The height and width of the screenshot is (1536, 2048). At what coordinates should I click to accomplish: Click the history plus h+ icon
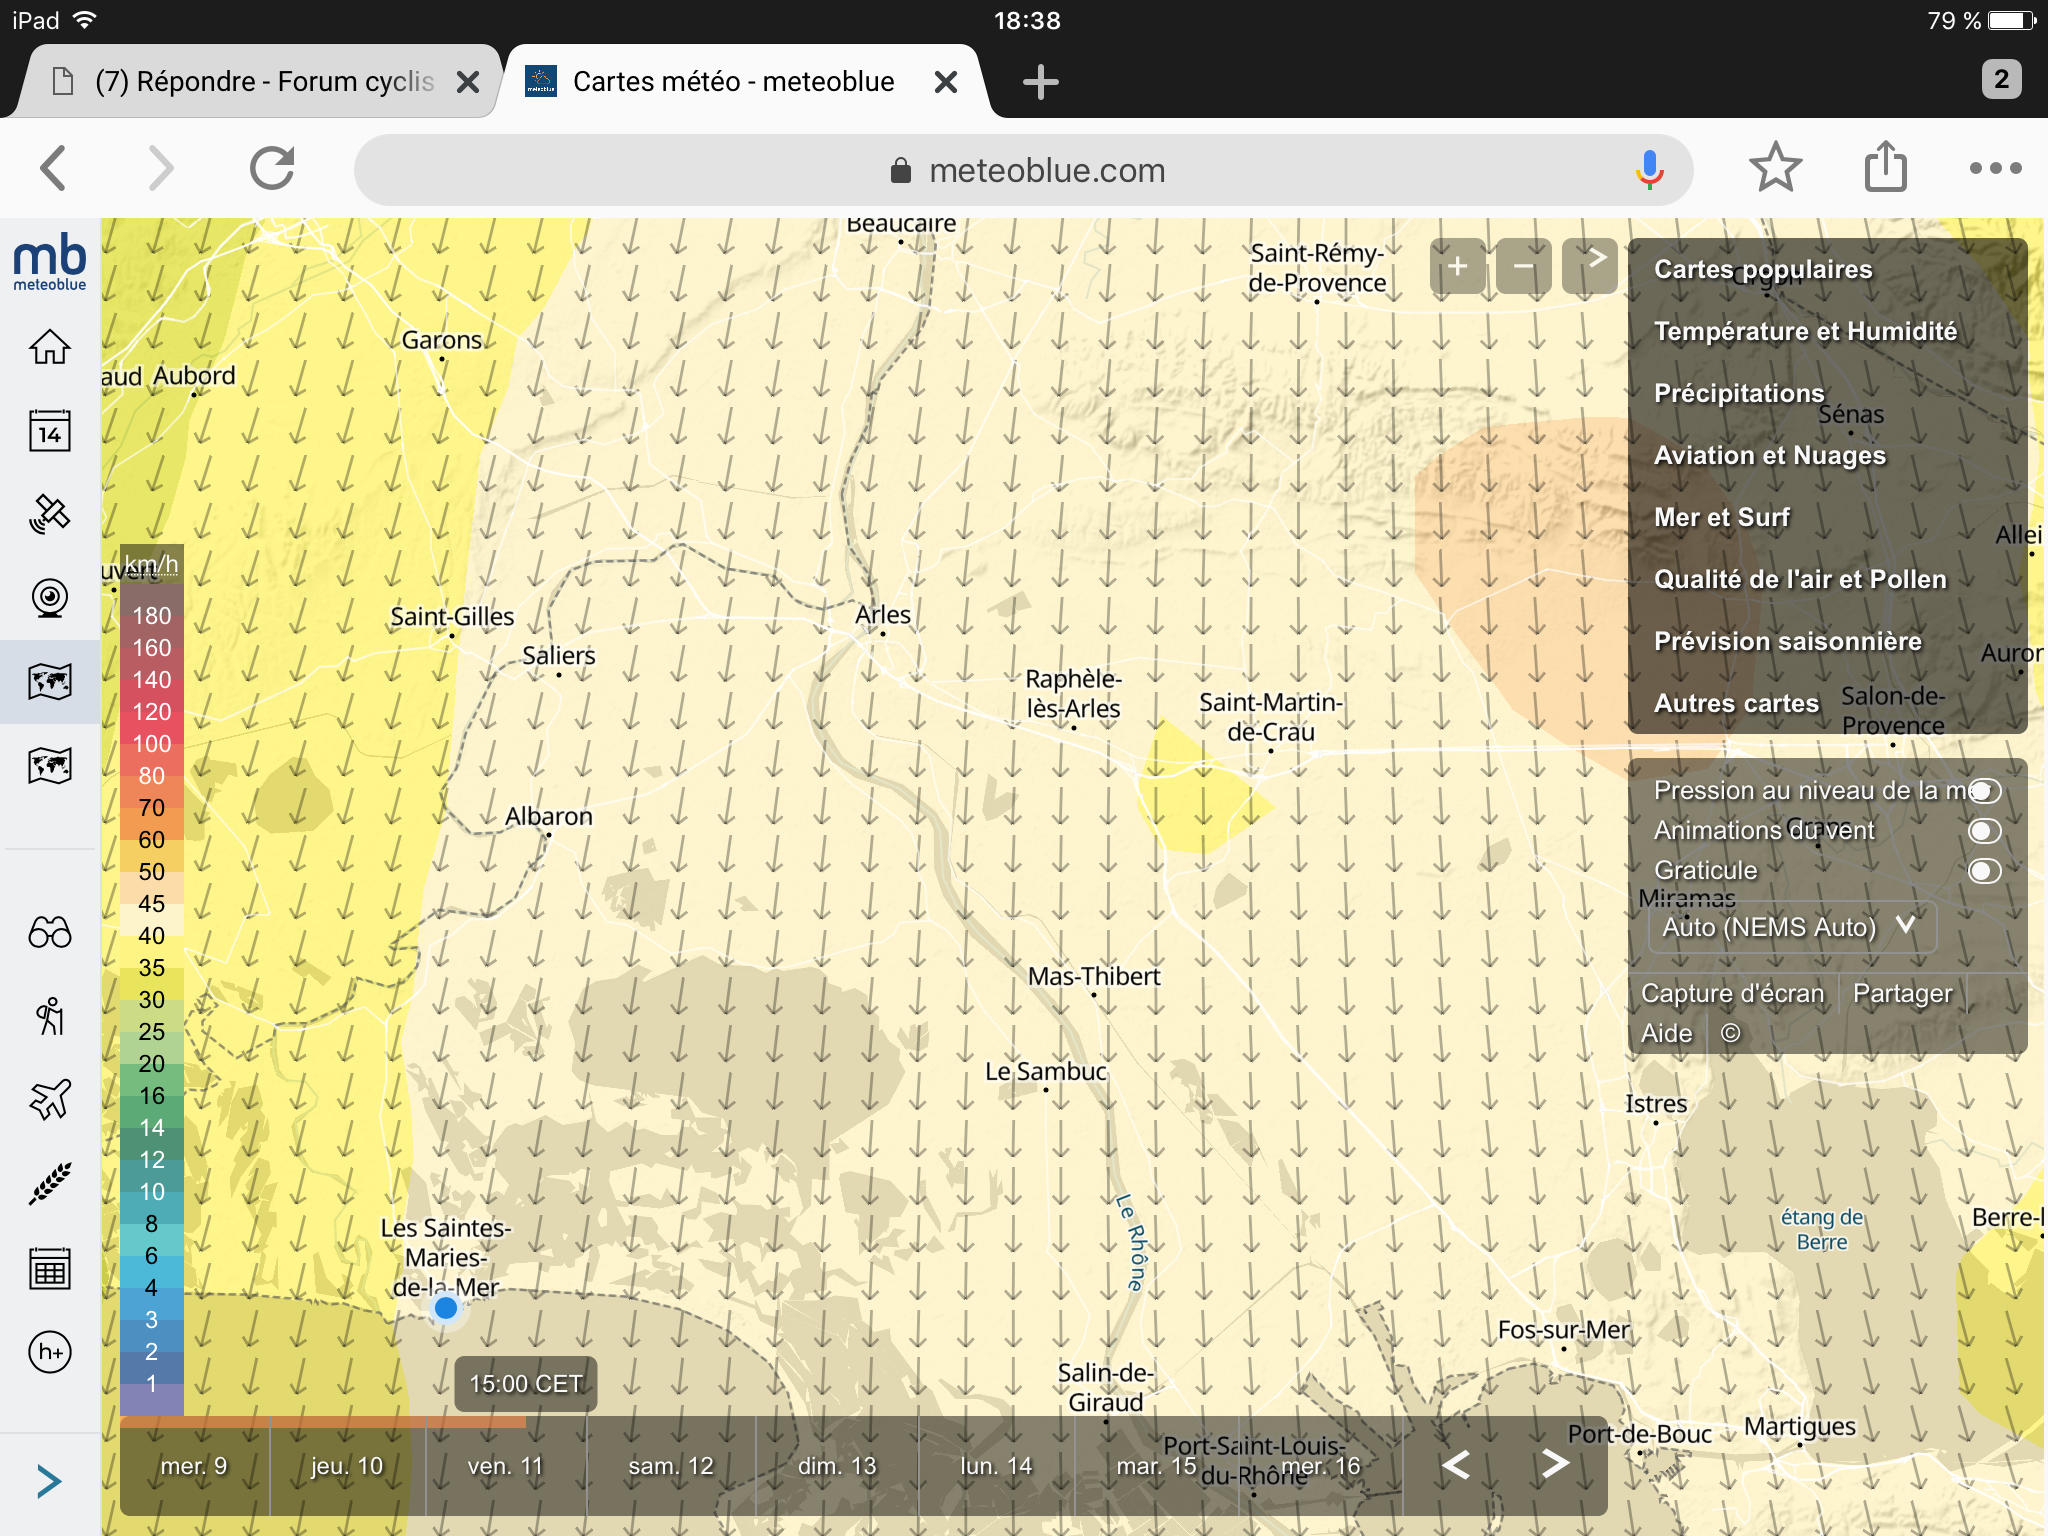tap(49, 1352)
